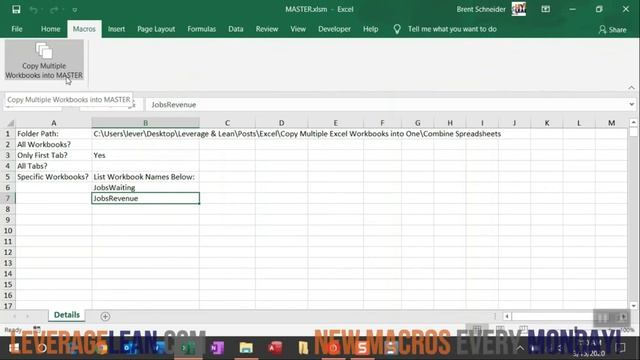640x360 pixels.
Task: Switch to the Insert tab
Action: tap(116, 29)
